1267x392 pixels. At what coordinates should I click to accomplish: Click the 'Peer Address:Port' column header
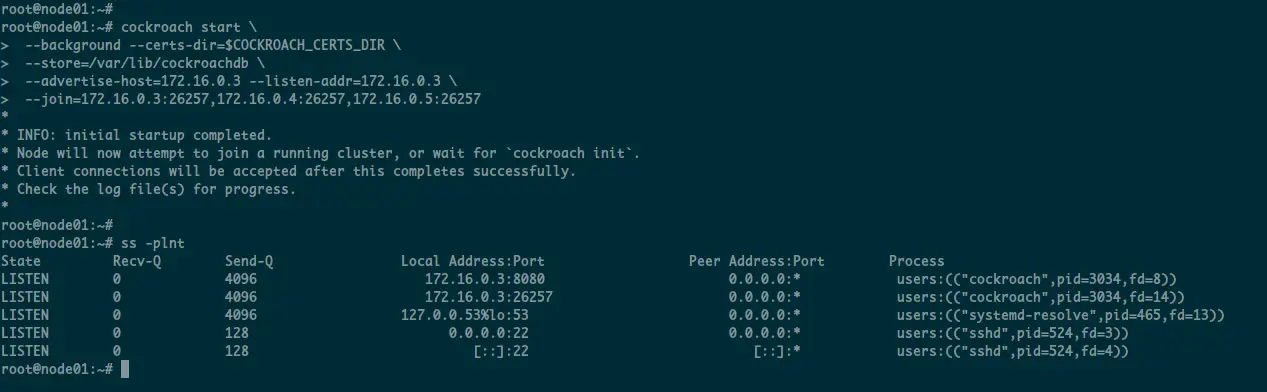pyautogui.click(x=757, y=261)
